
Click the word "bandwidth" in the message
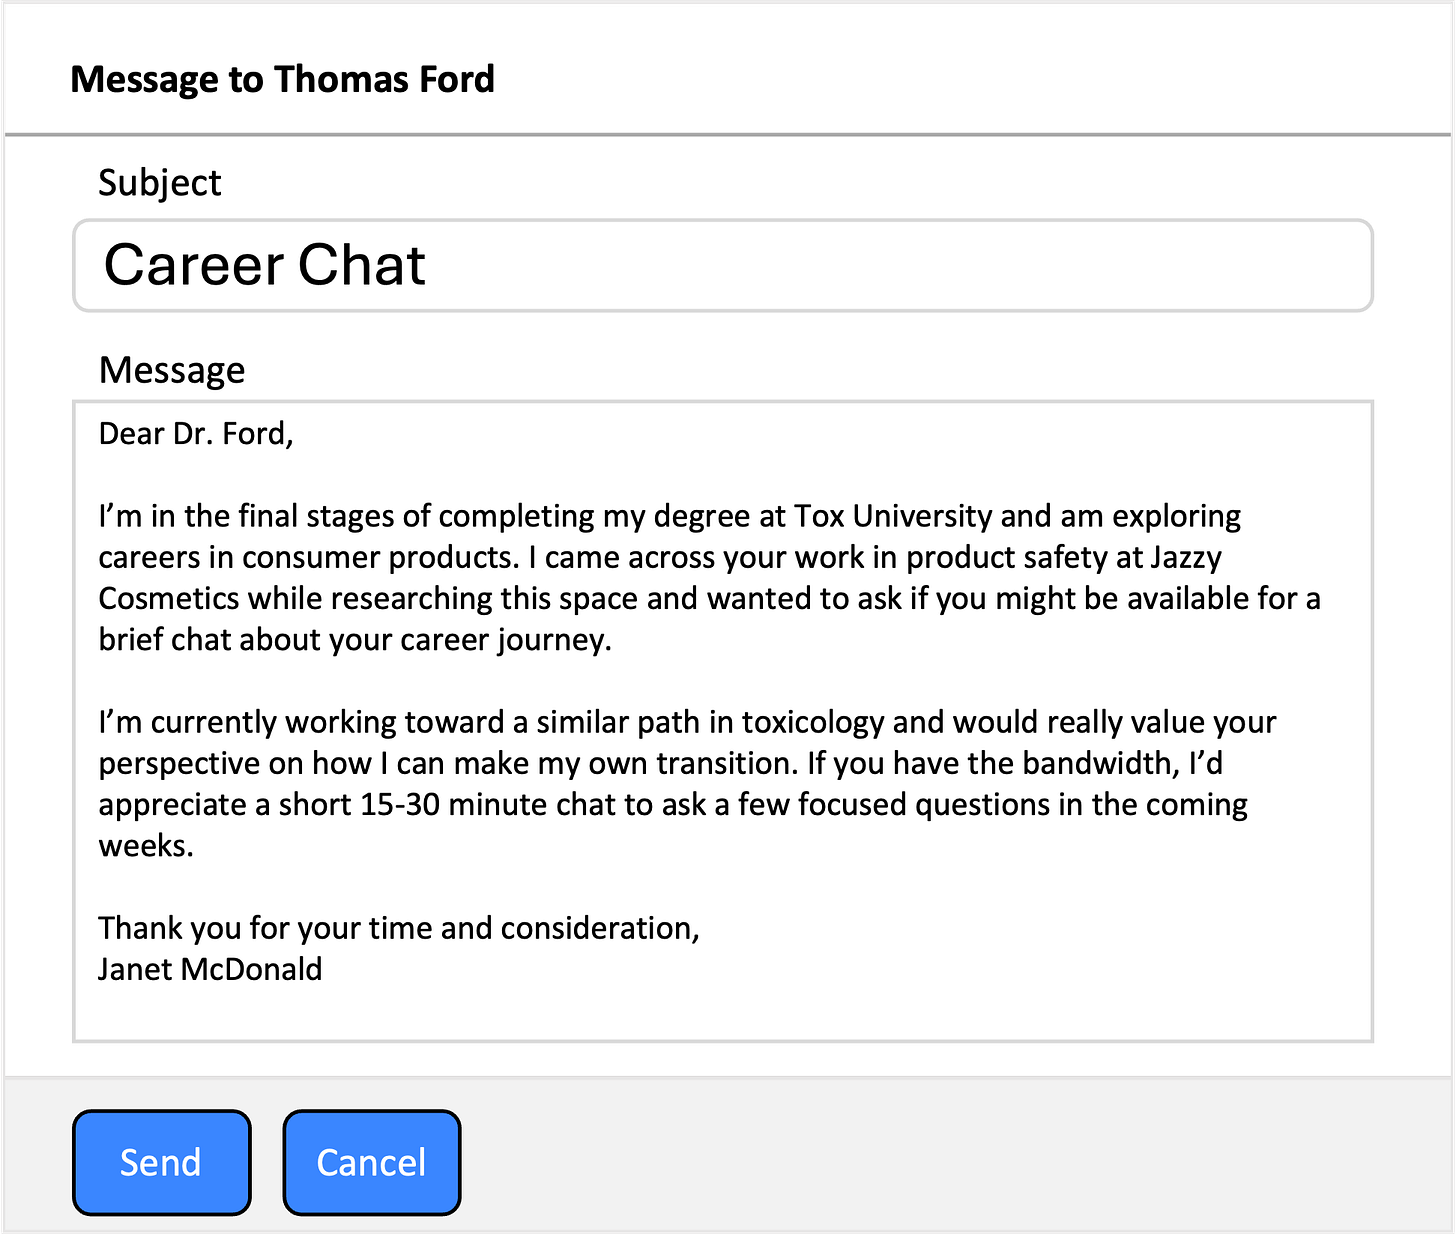tap(1097, 763)
